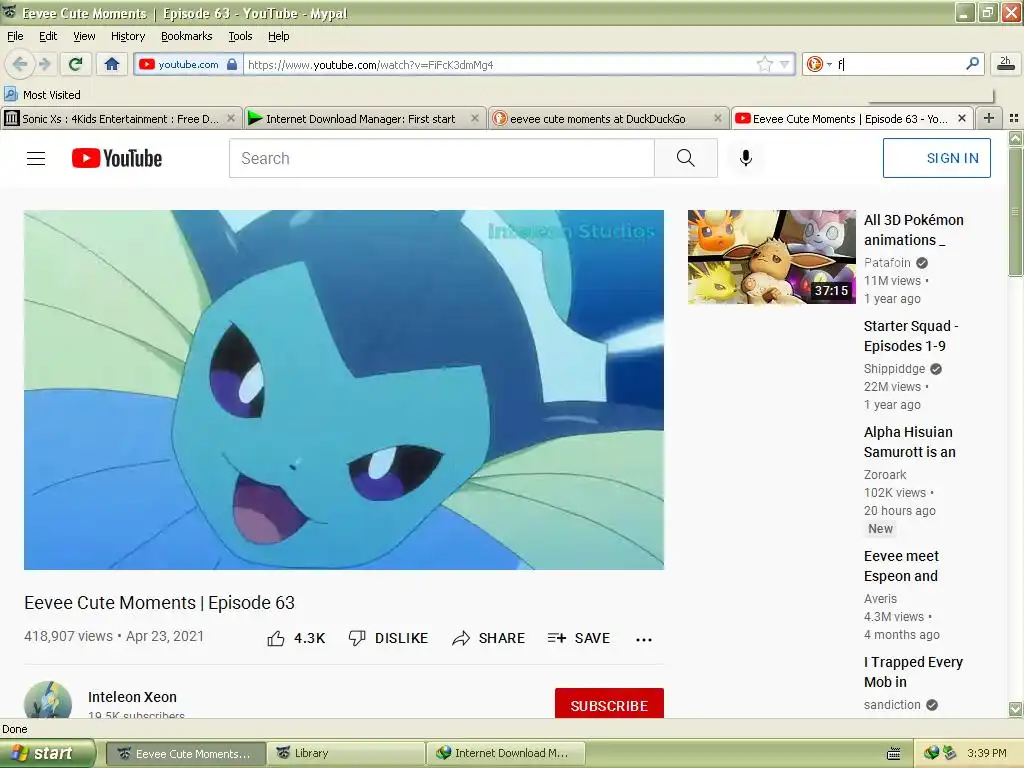Open a new tab with plus button

pos(989,118)
